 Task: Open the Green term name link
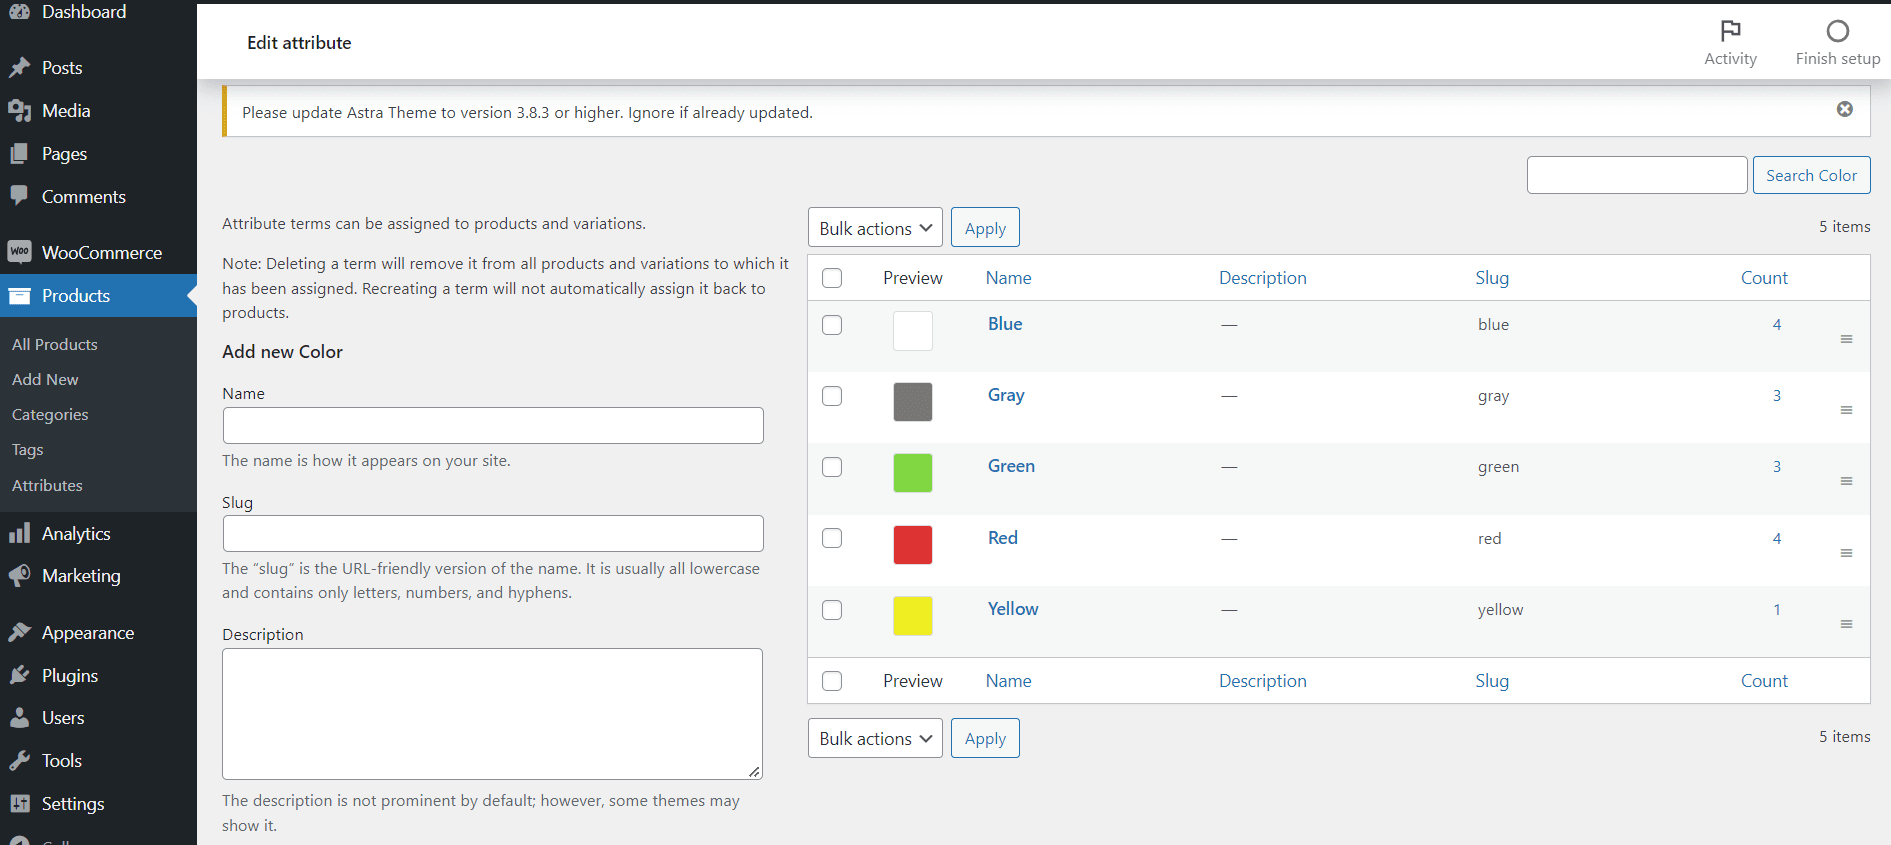(x=1011, y=466)
